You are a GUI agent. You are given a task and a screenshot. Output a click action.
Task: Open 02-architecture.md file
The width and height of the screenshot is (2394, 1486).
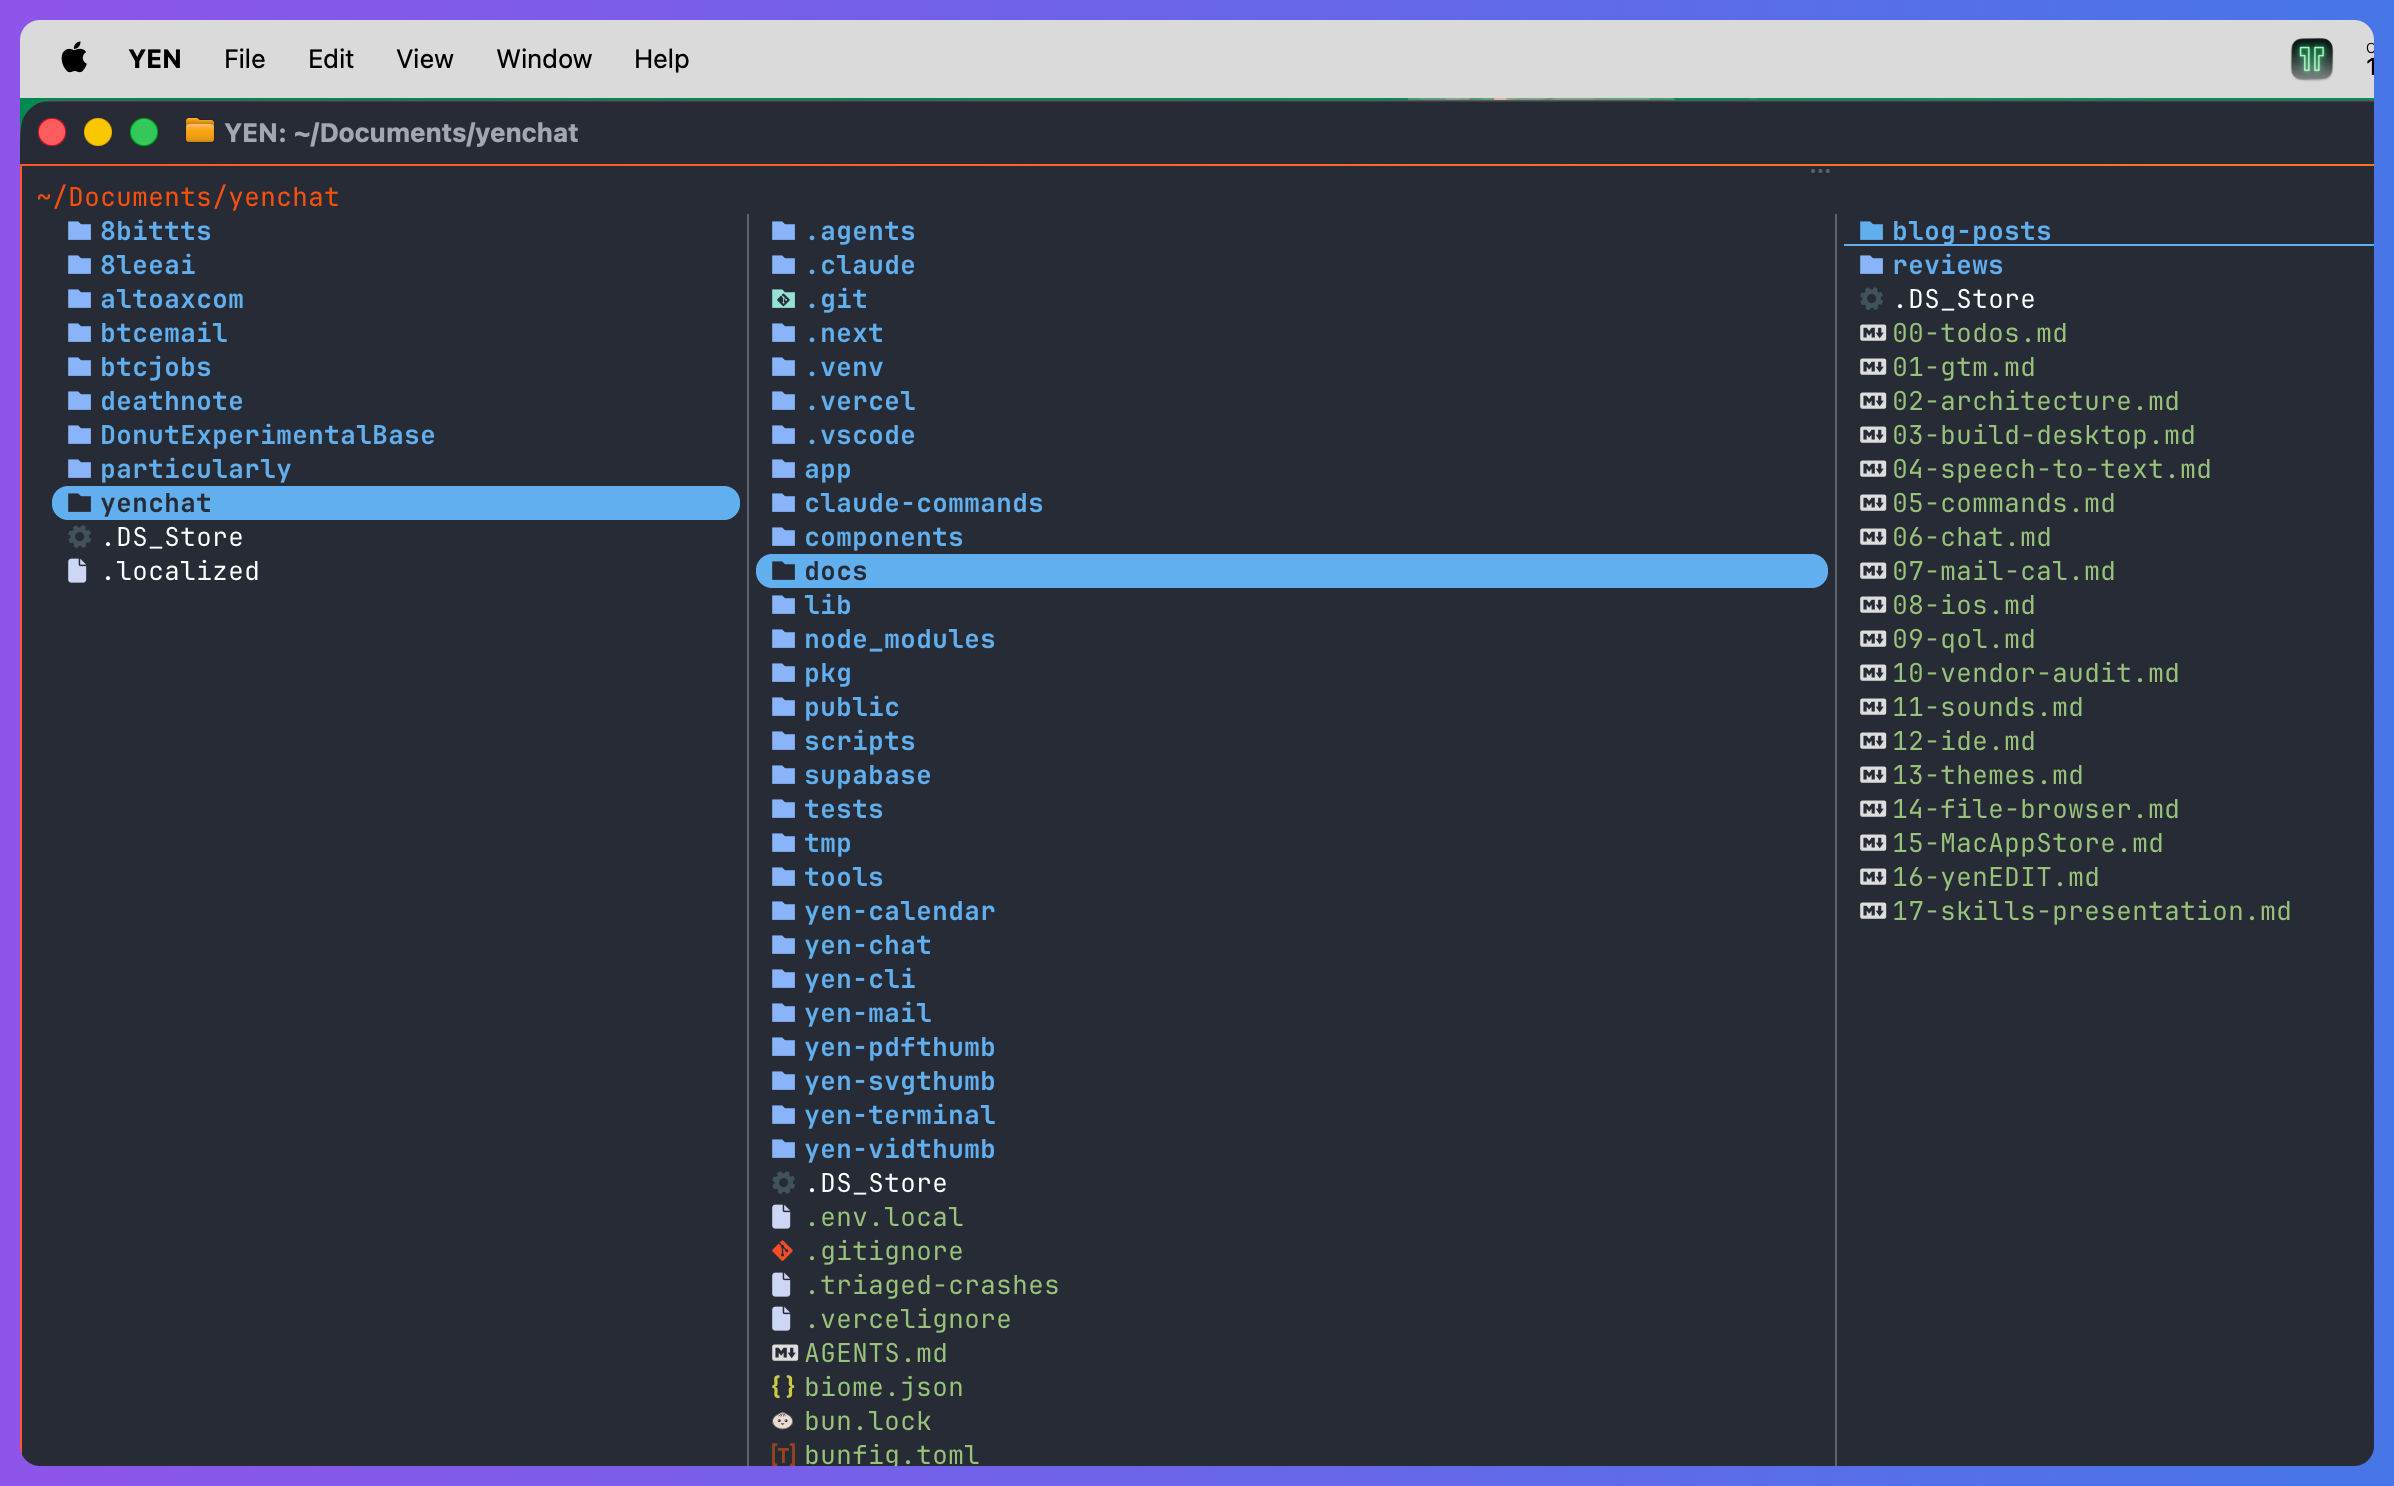(2034, 401)
